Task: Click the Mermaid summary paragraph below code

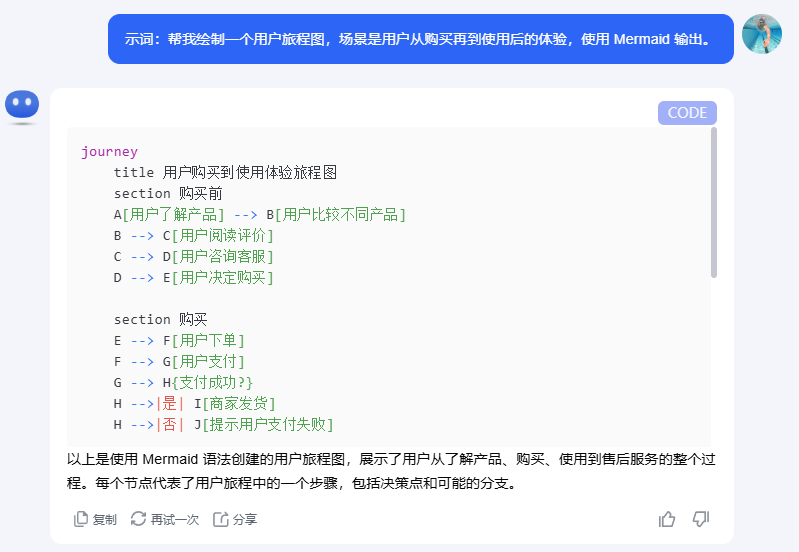Action: 390,471
